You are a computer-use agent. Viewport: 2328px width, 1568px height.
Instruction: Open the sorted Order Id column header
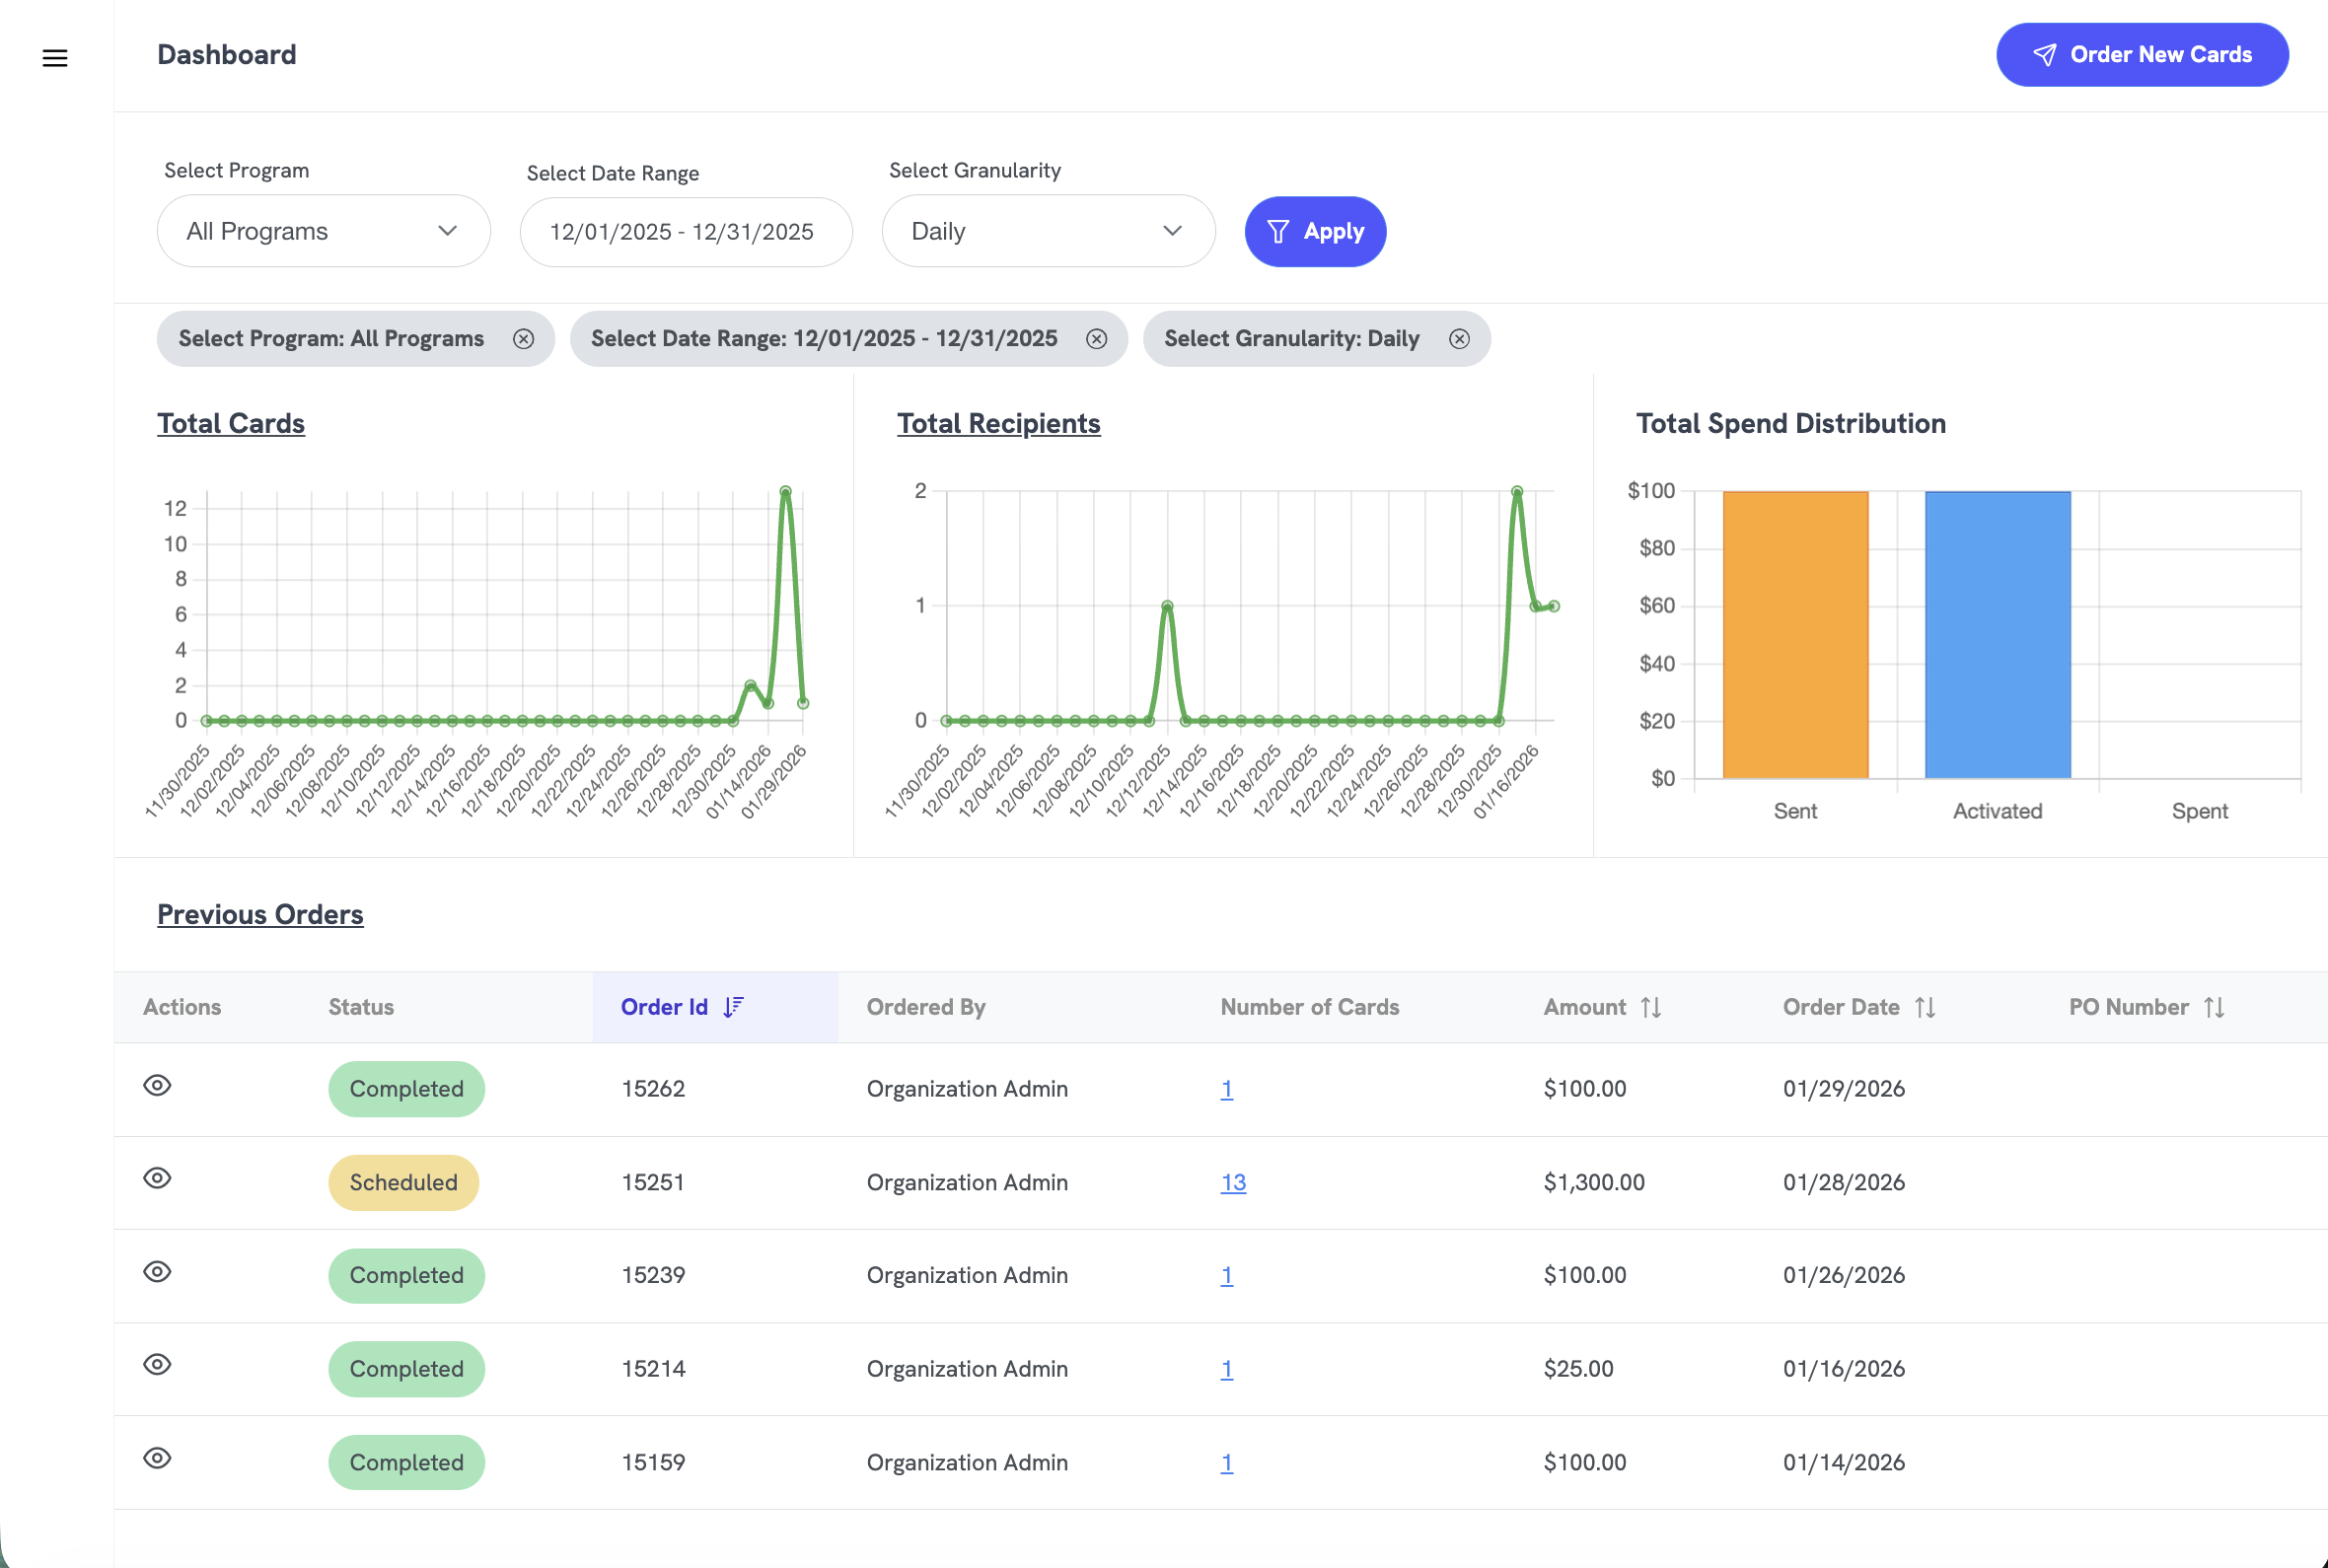click(x=680, y=1007)
